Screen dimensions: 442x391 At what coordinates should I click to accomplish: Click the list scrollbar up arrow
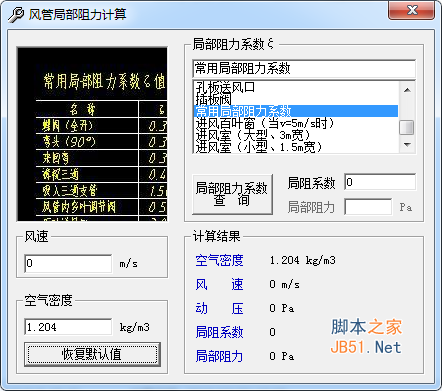(x=407, y=90)
